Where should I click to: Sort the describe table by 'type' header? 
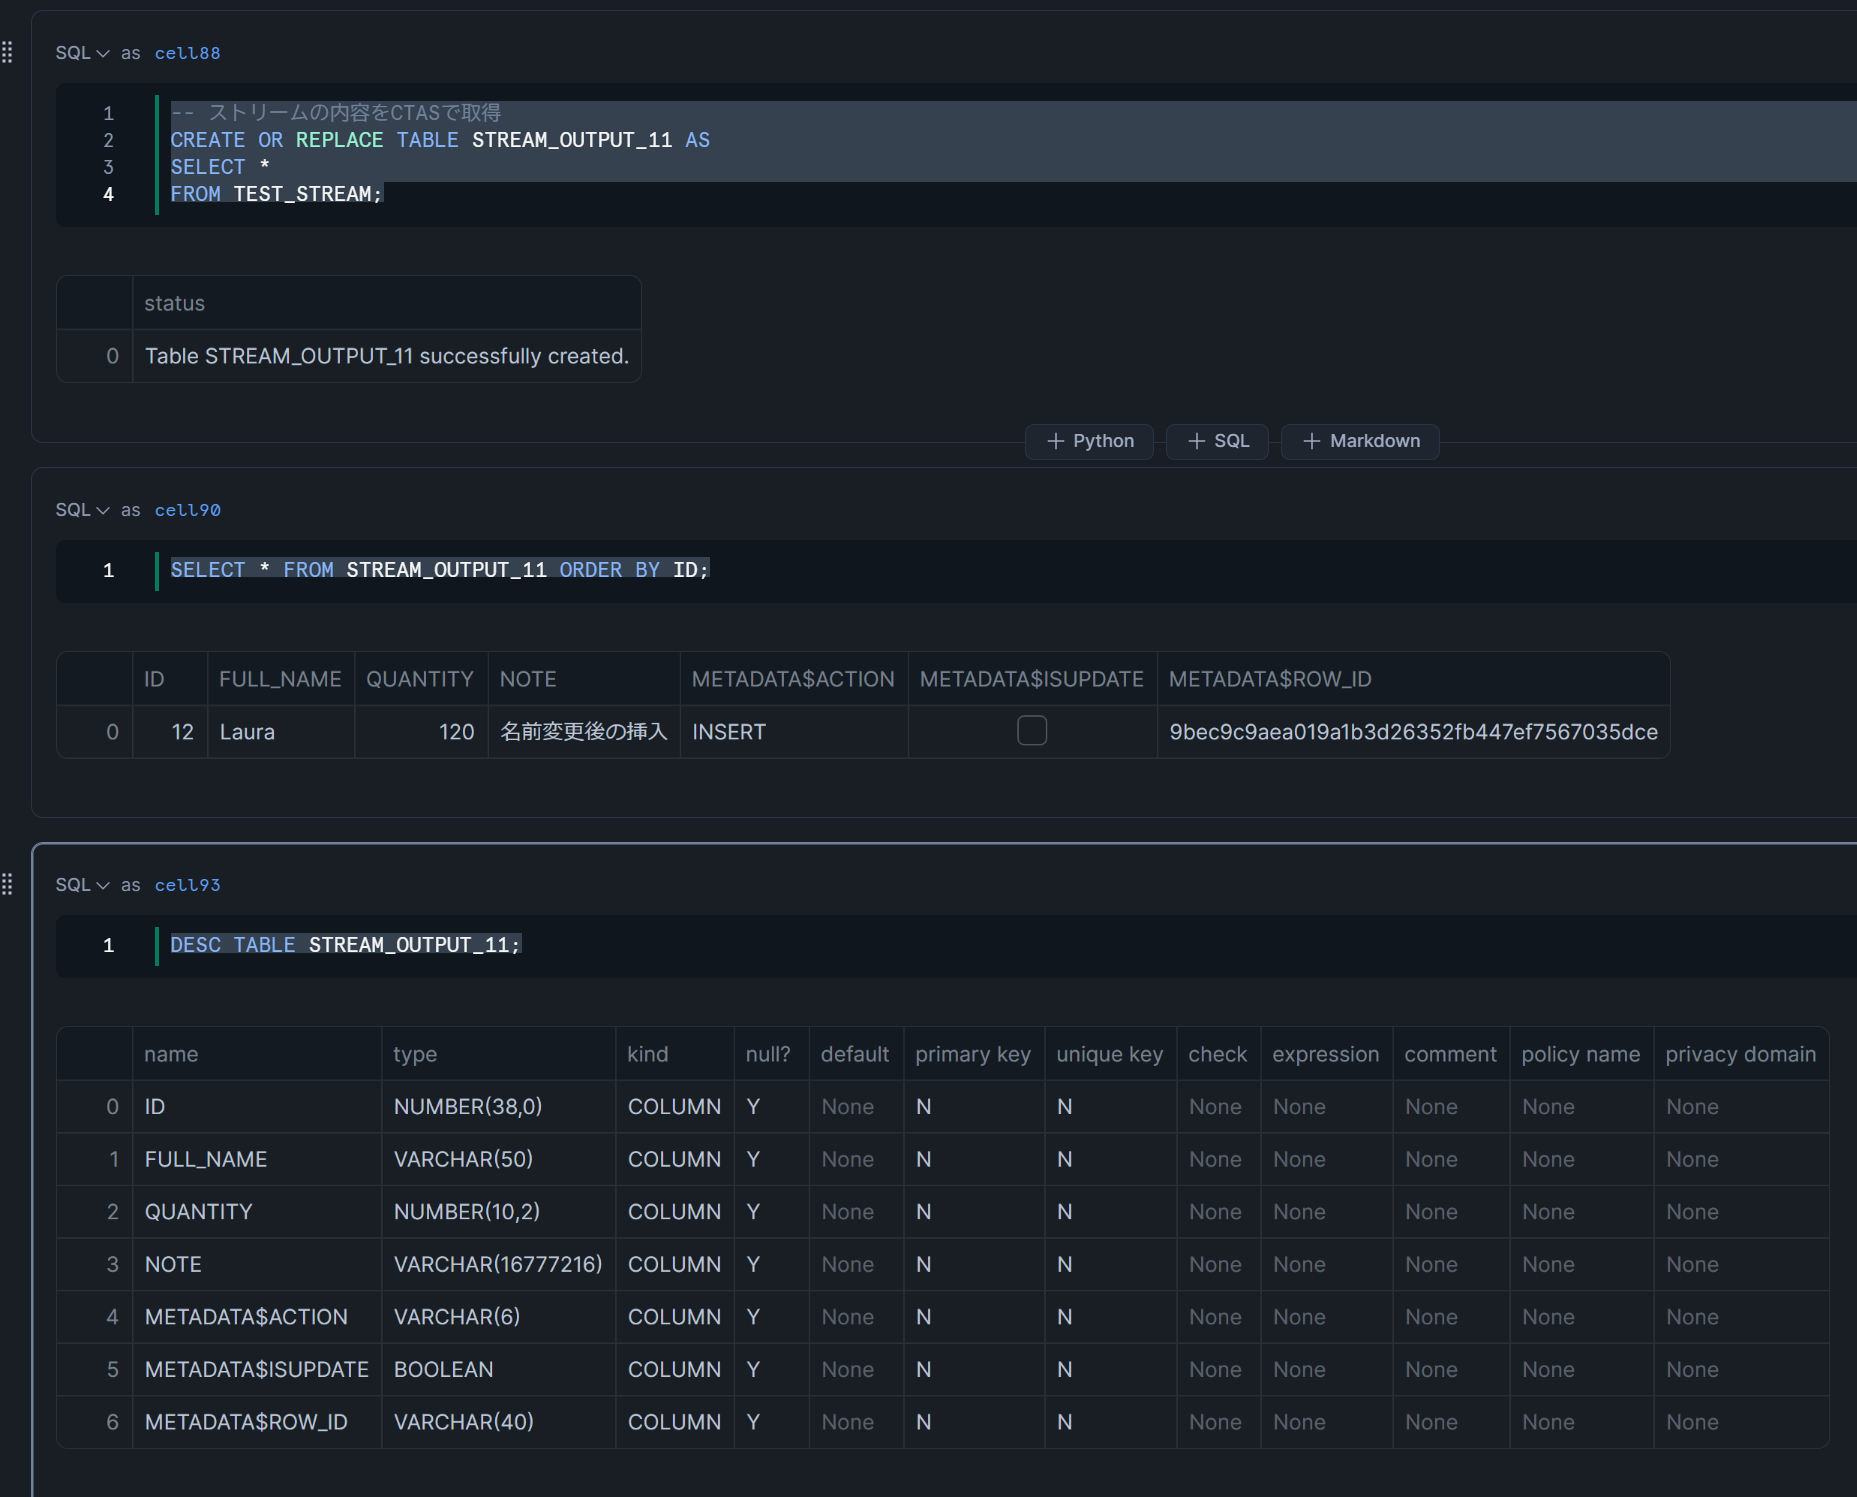click(x=498, y=1054)
